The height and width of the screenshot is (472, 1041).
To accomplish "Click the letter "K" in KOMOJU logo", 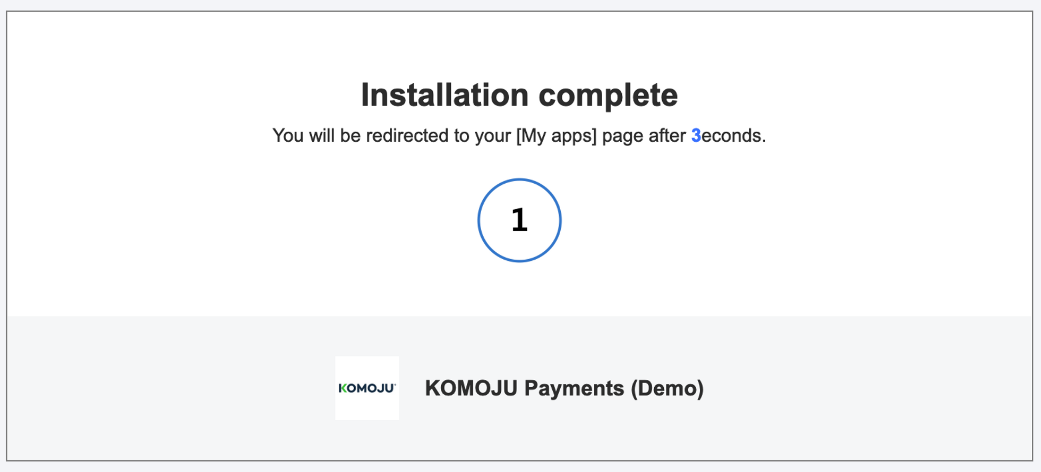I will 342,388.
